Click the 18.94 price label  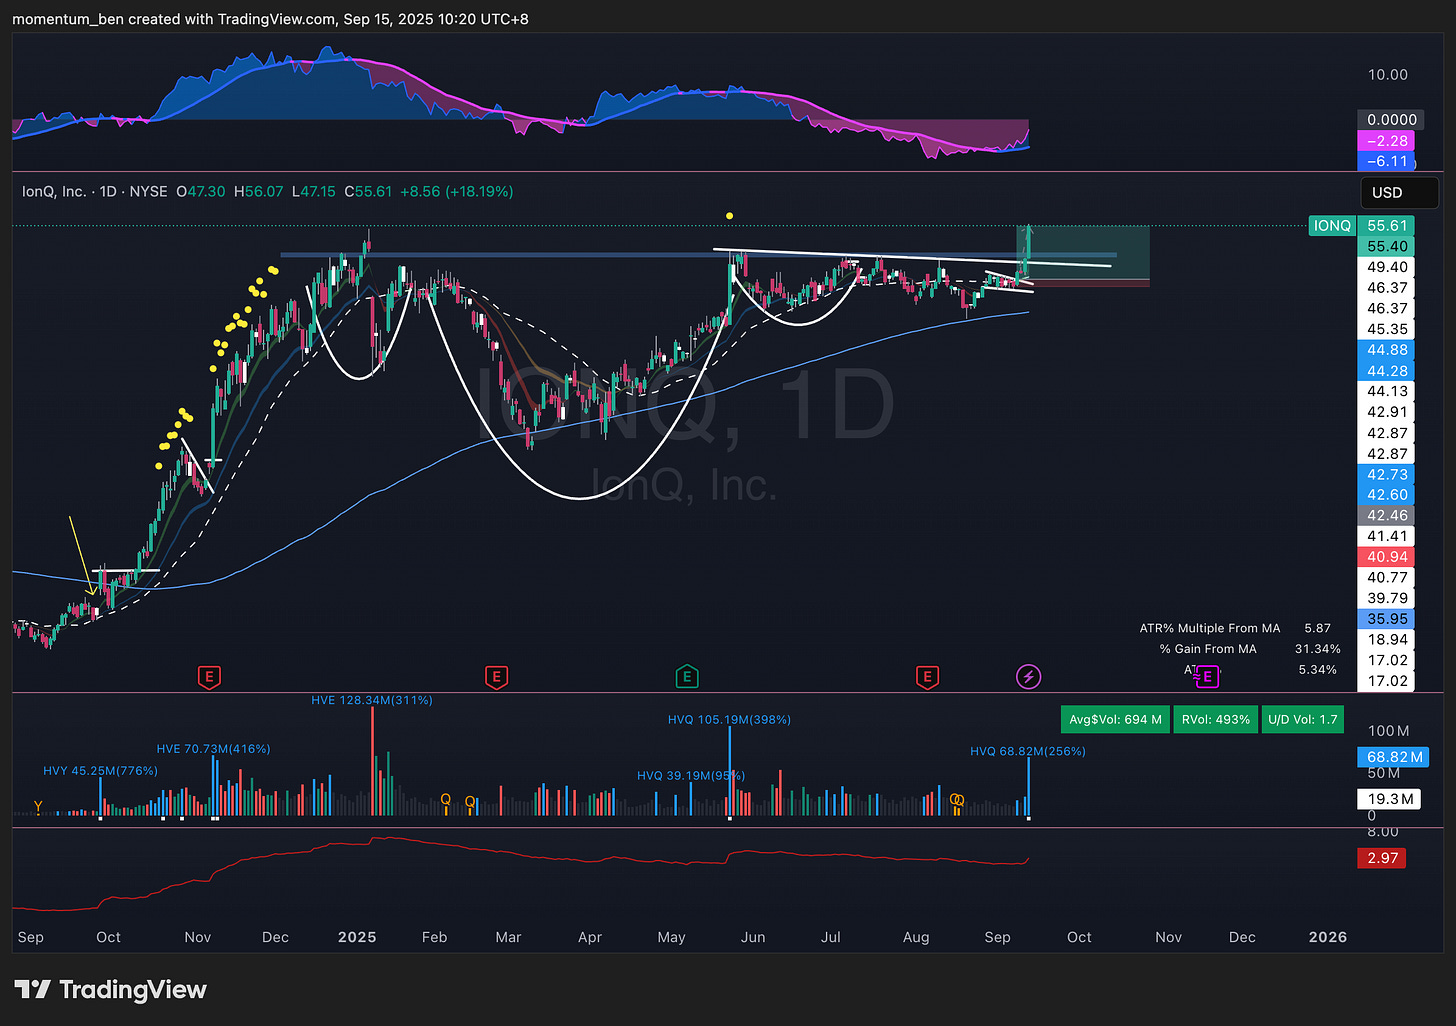(x=1387, y=639)
